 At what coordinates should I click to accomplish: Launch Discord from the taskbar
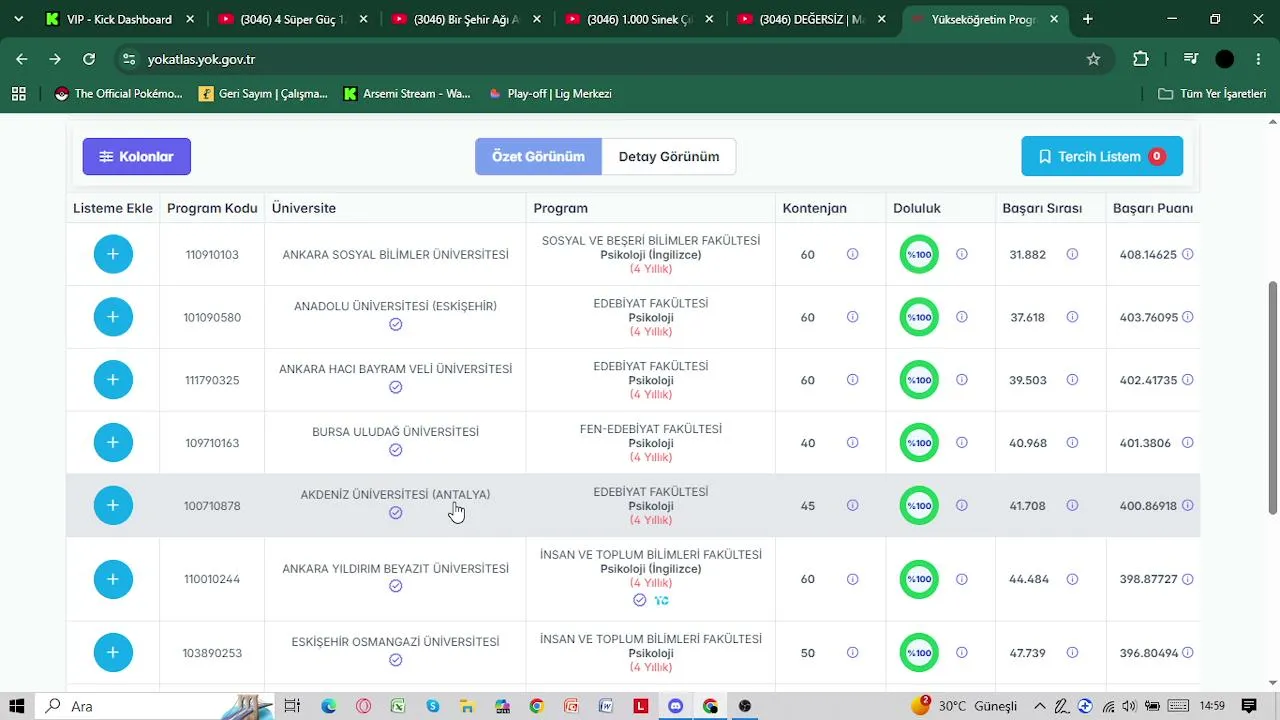pyautogui.click(x=676, y=706)
